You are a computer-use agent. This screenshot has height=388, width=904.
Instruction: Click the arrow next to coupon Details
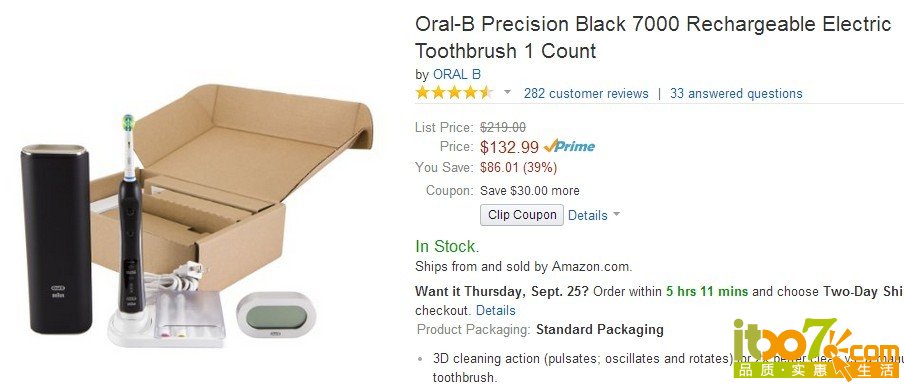tap(616, 214)
